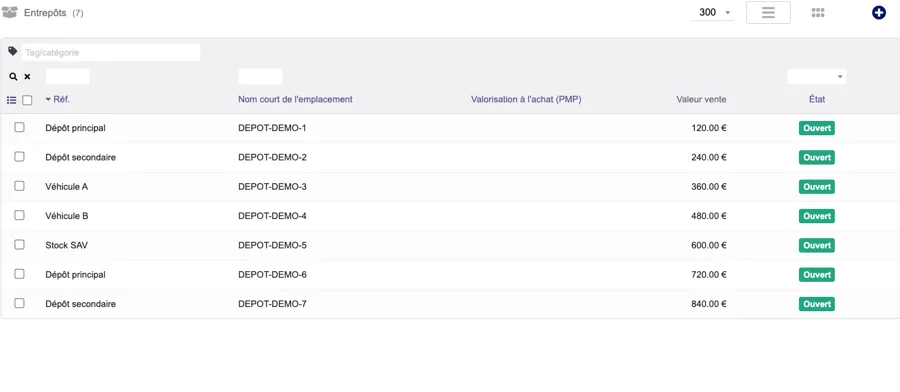Select the Véhicule A row checkbox
The width and height of the screenshot is (900, 392).
20,186
